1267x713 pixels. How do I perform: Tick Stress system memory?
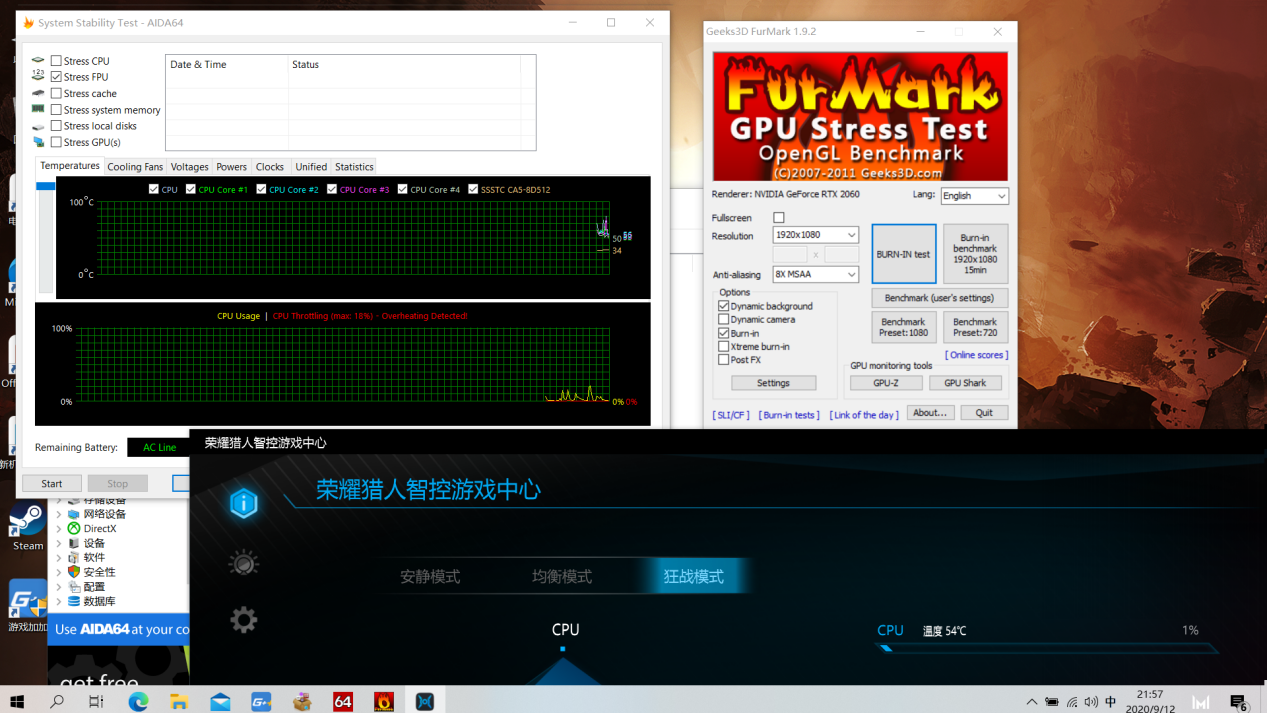pos(56,110)
